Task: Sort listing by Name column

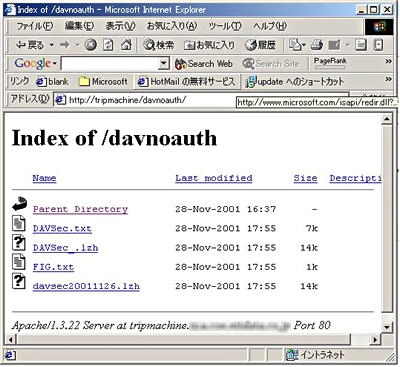Action: click(x=44, y=178)
